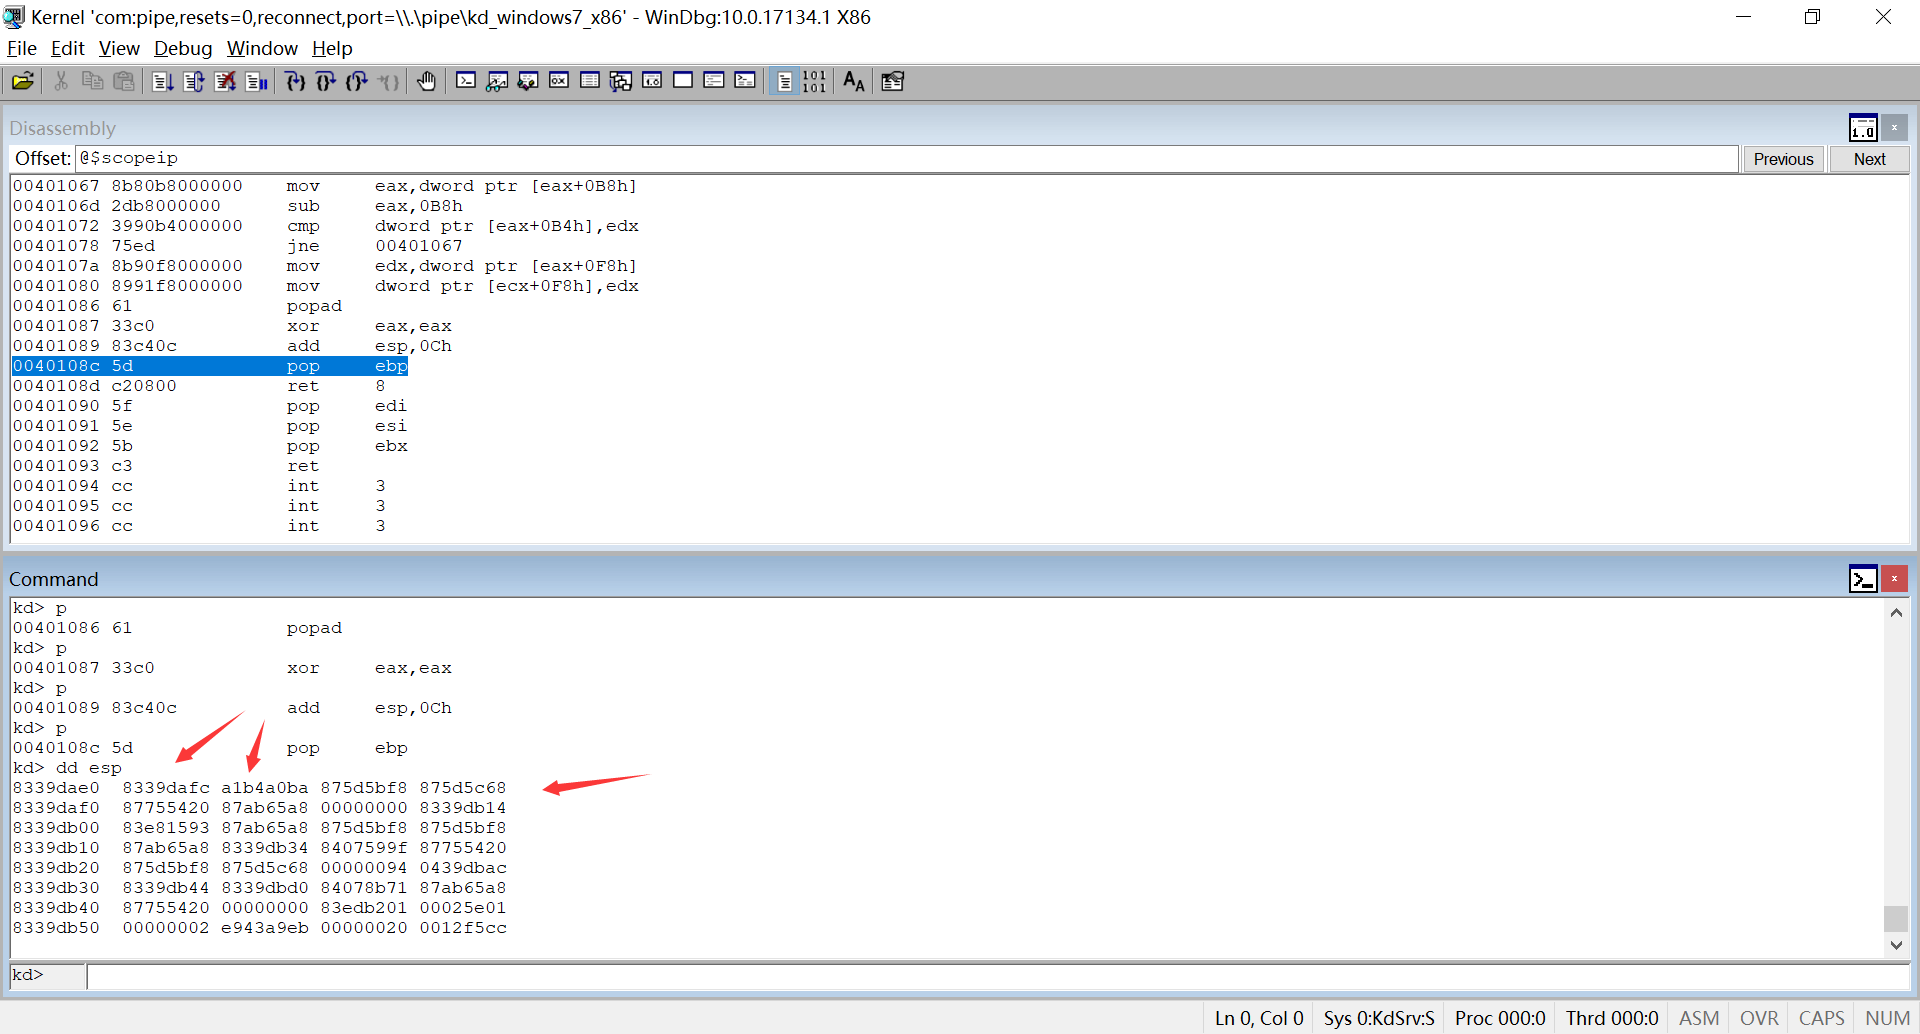This screenshot has width=1920, height=1034.
Task: Click address 8339db50 in the memory dump
Action: [56, 928]
